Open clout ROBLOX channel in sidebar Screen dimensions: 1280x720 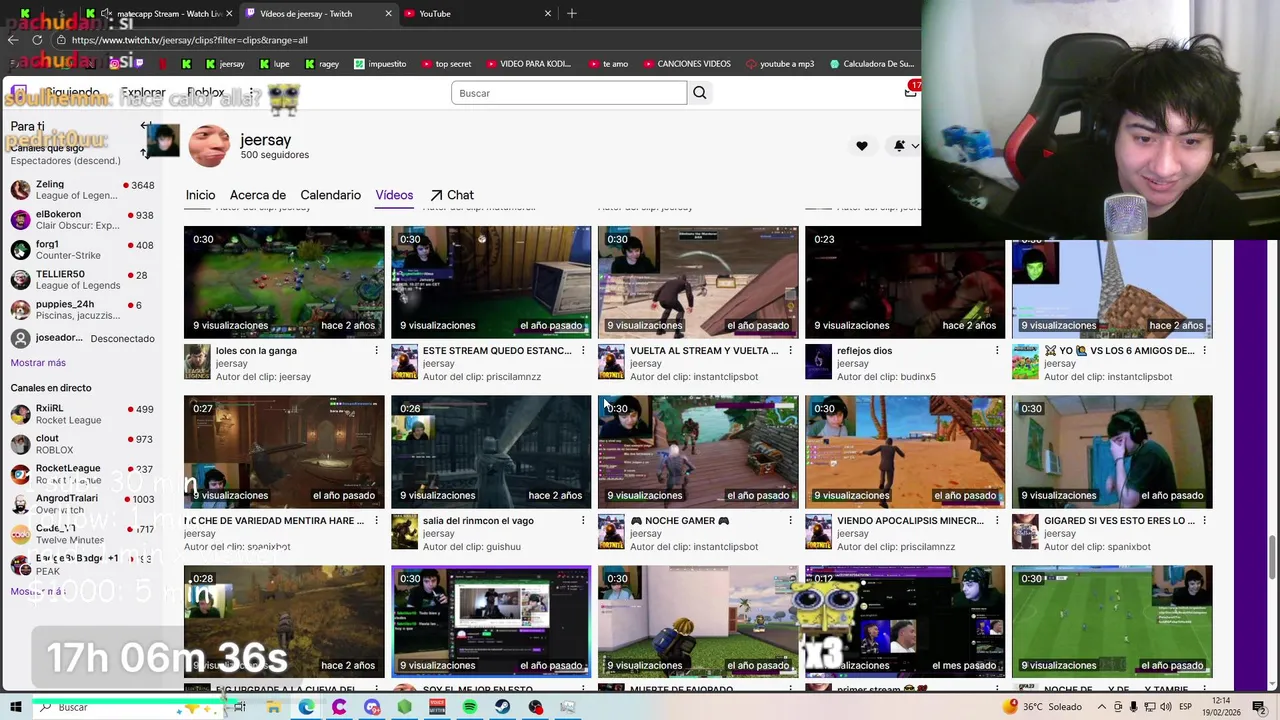coord(82,444)
